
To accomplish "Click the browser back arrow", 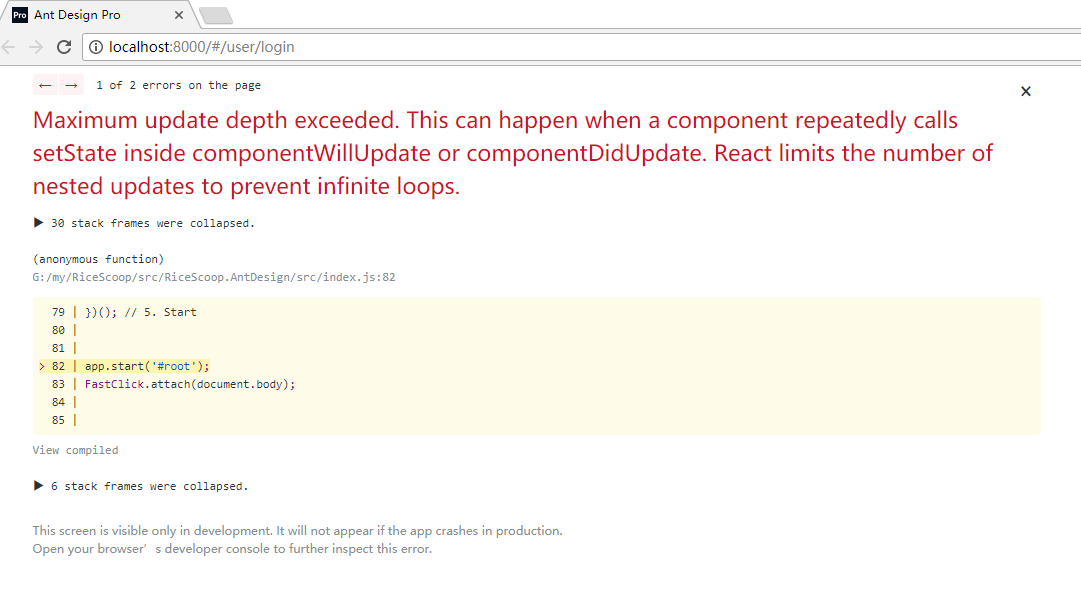I will (x=9, y=47).
